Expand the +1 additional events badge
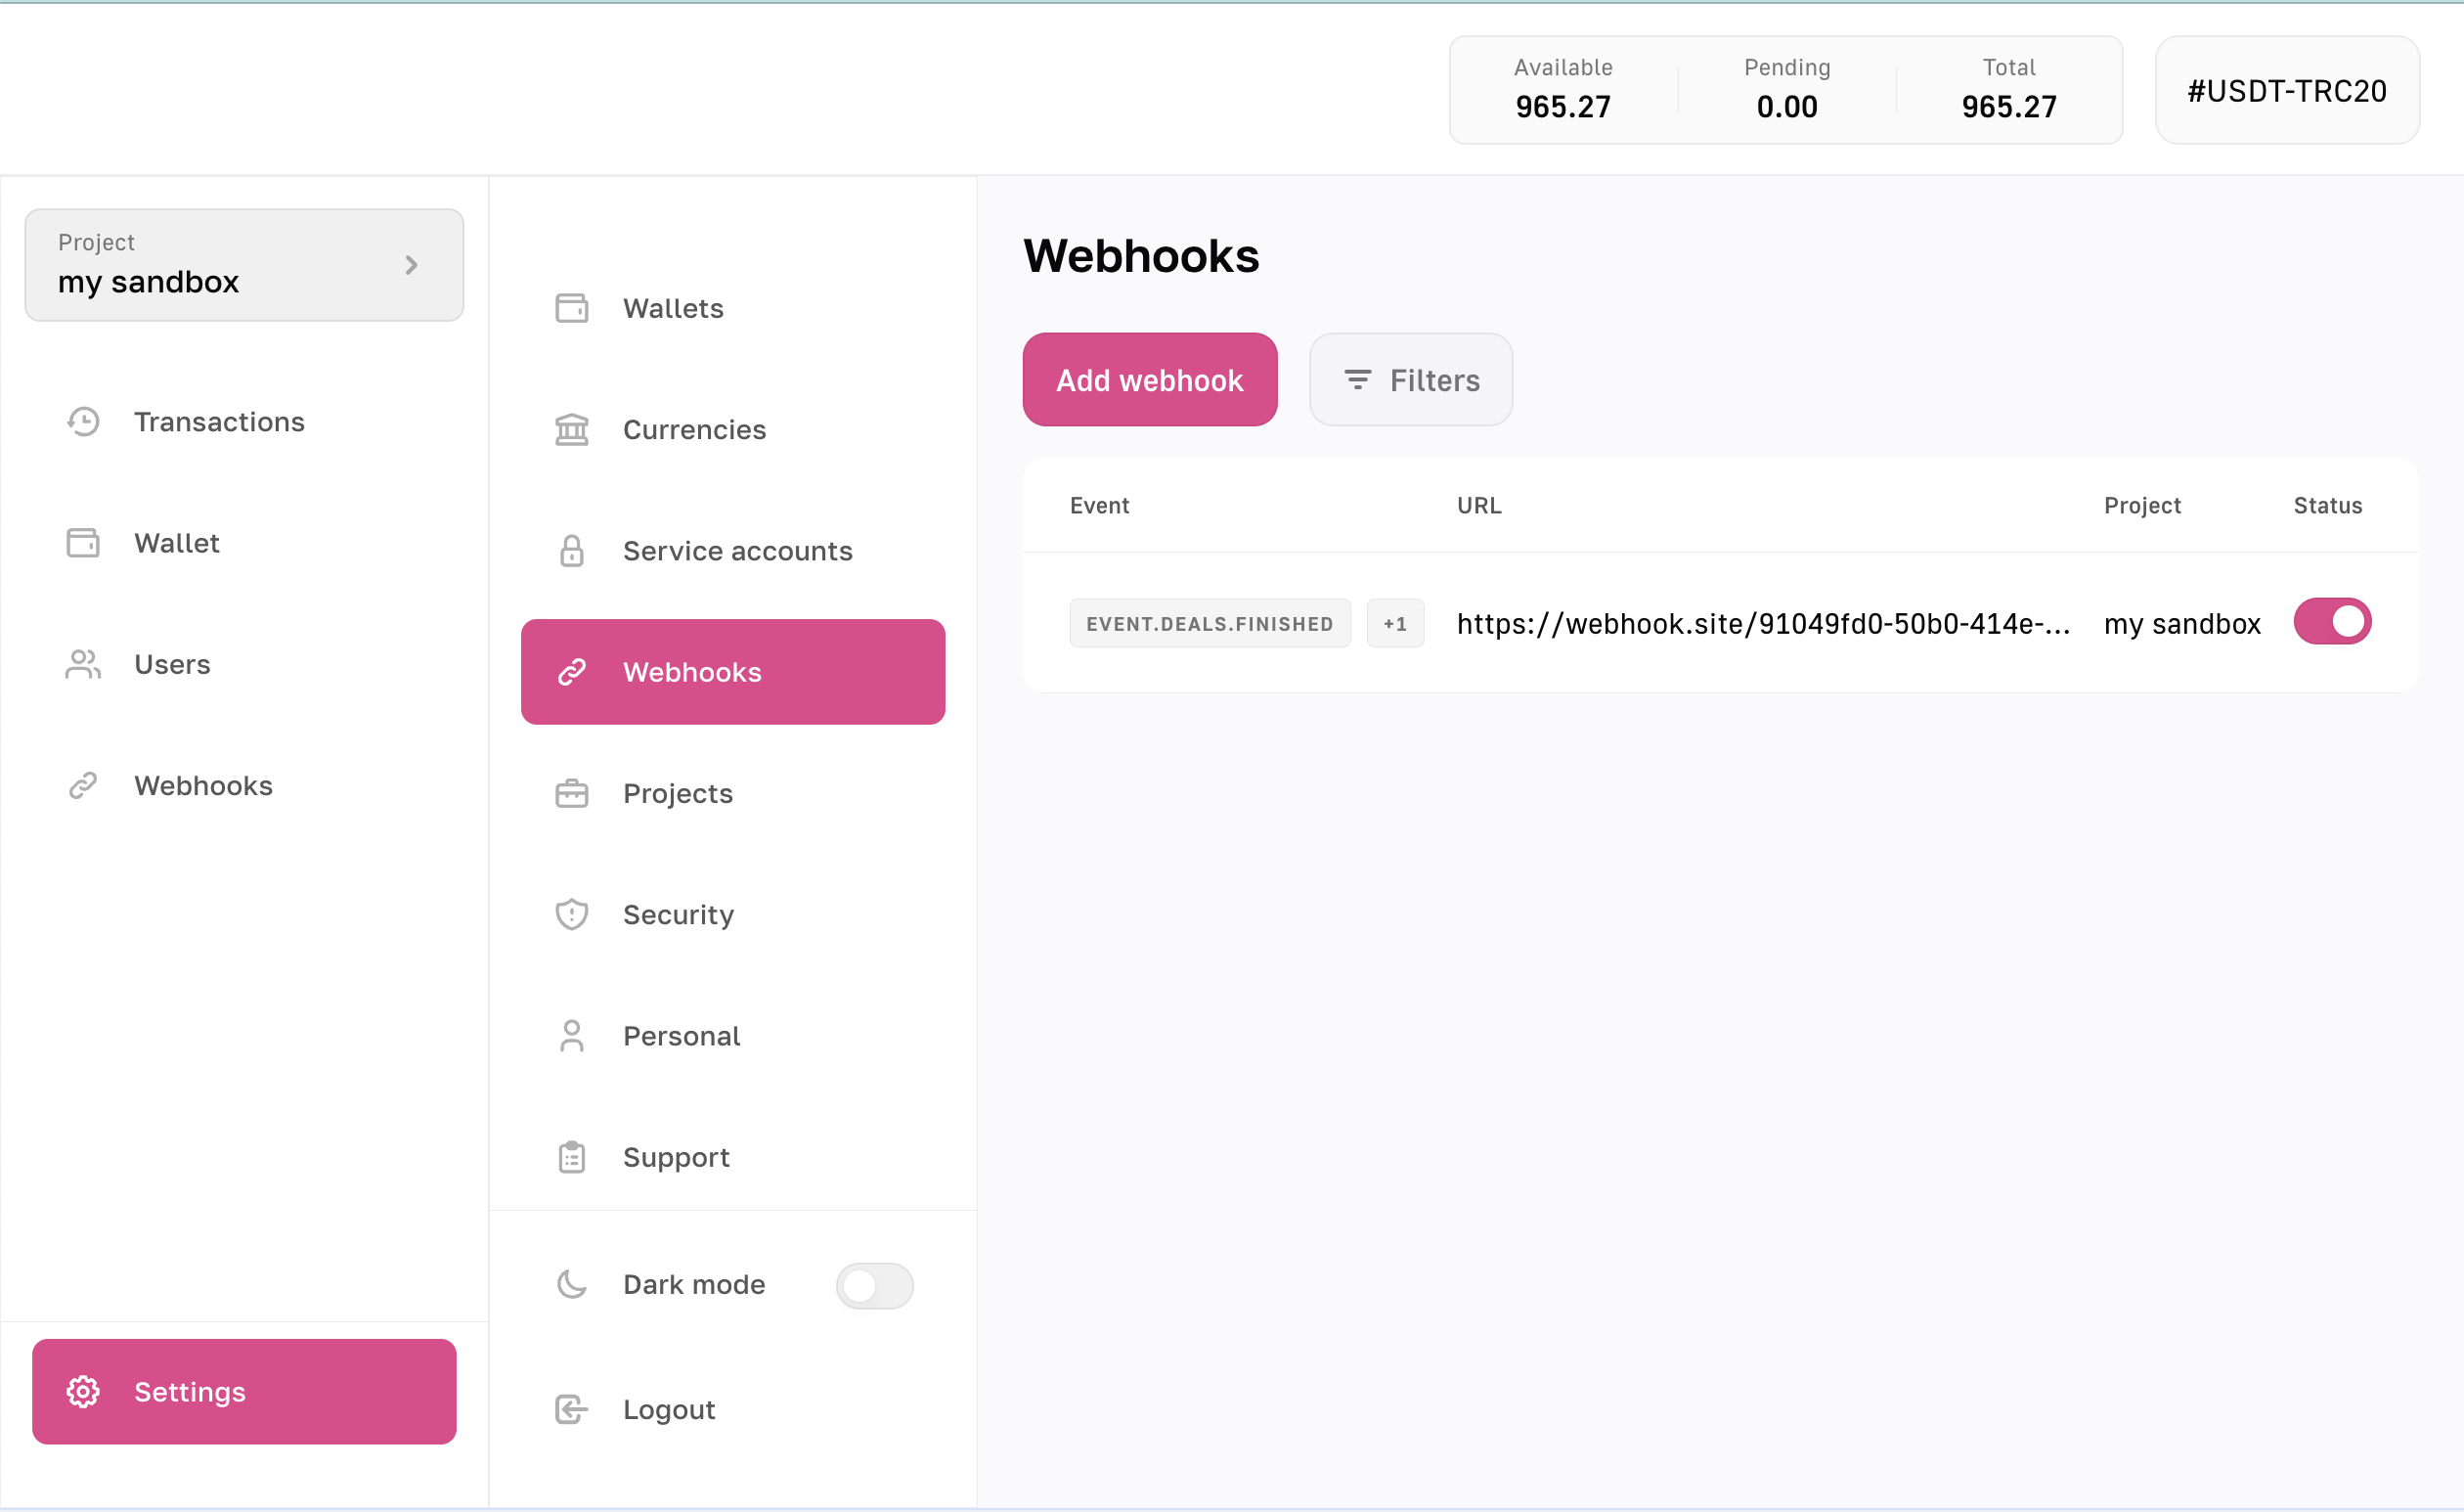 (1394, 624)
